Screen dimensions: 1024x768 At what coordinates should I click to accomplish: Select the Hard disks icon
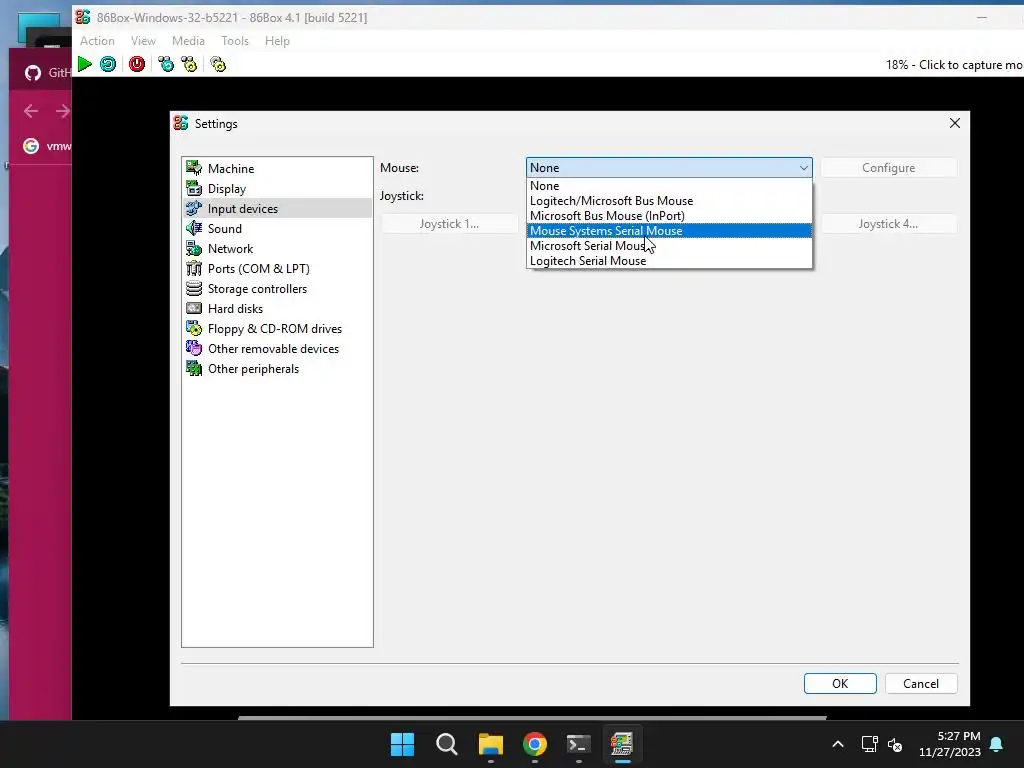pos(194,308)
